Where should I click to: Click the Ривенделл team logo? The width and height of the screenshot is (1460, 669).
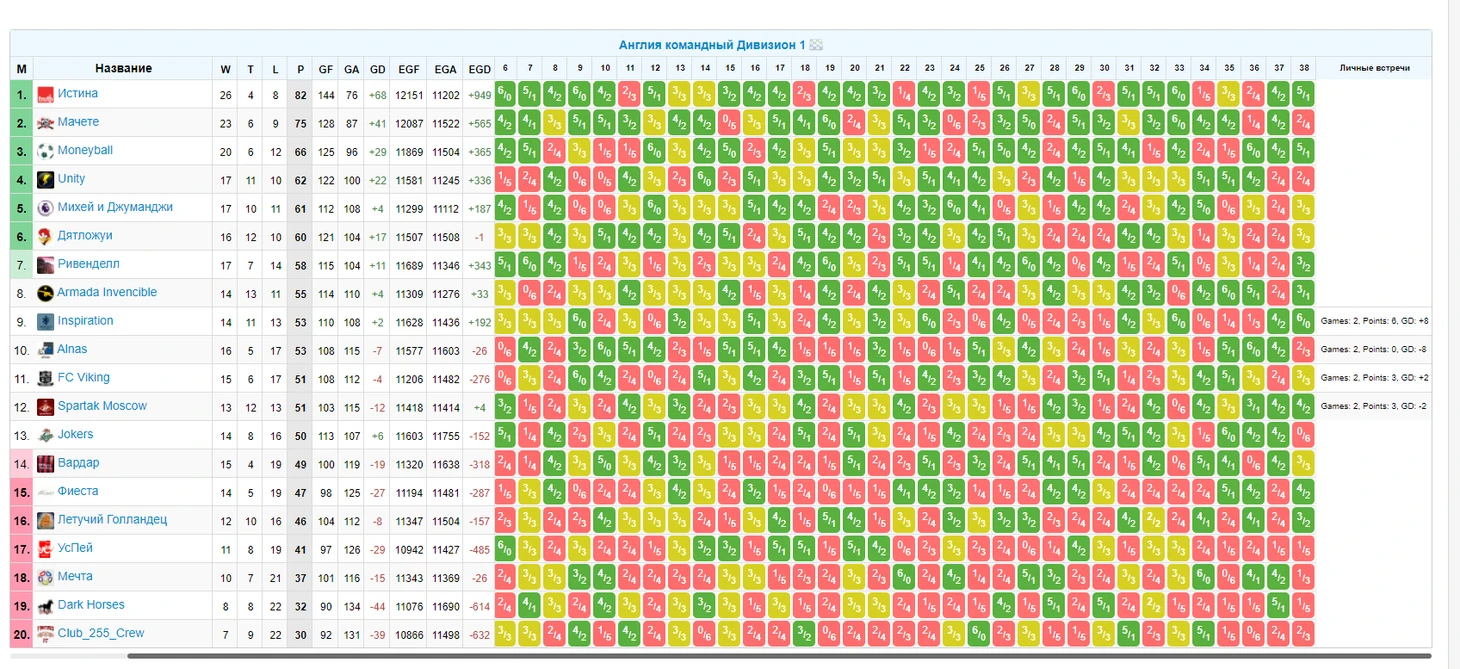click(x=45, y=265)
